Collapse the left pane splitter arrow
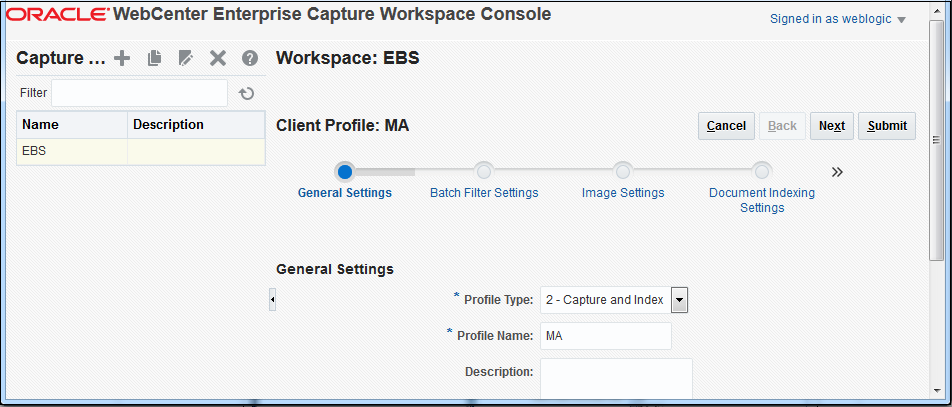952x407 pixels. coord(272,299)
